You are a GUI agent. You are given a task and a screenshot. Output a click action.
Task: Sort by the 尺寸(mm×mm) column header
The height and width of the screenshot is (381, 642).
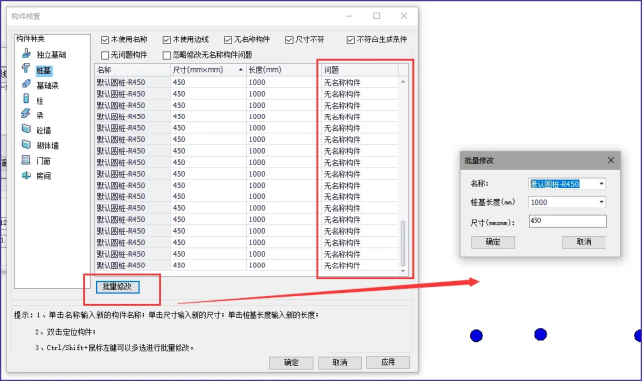click(208, 70)
